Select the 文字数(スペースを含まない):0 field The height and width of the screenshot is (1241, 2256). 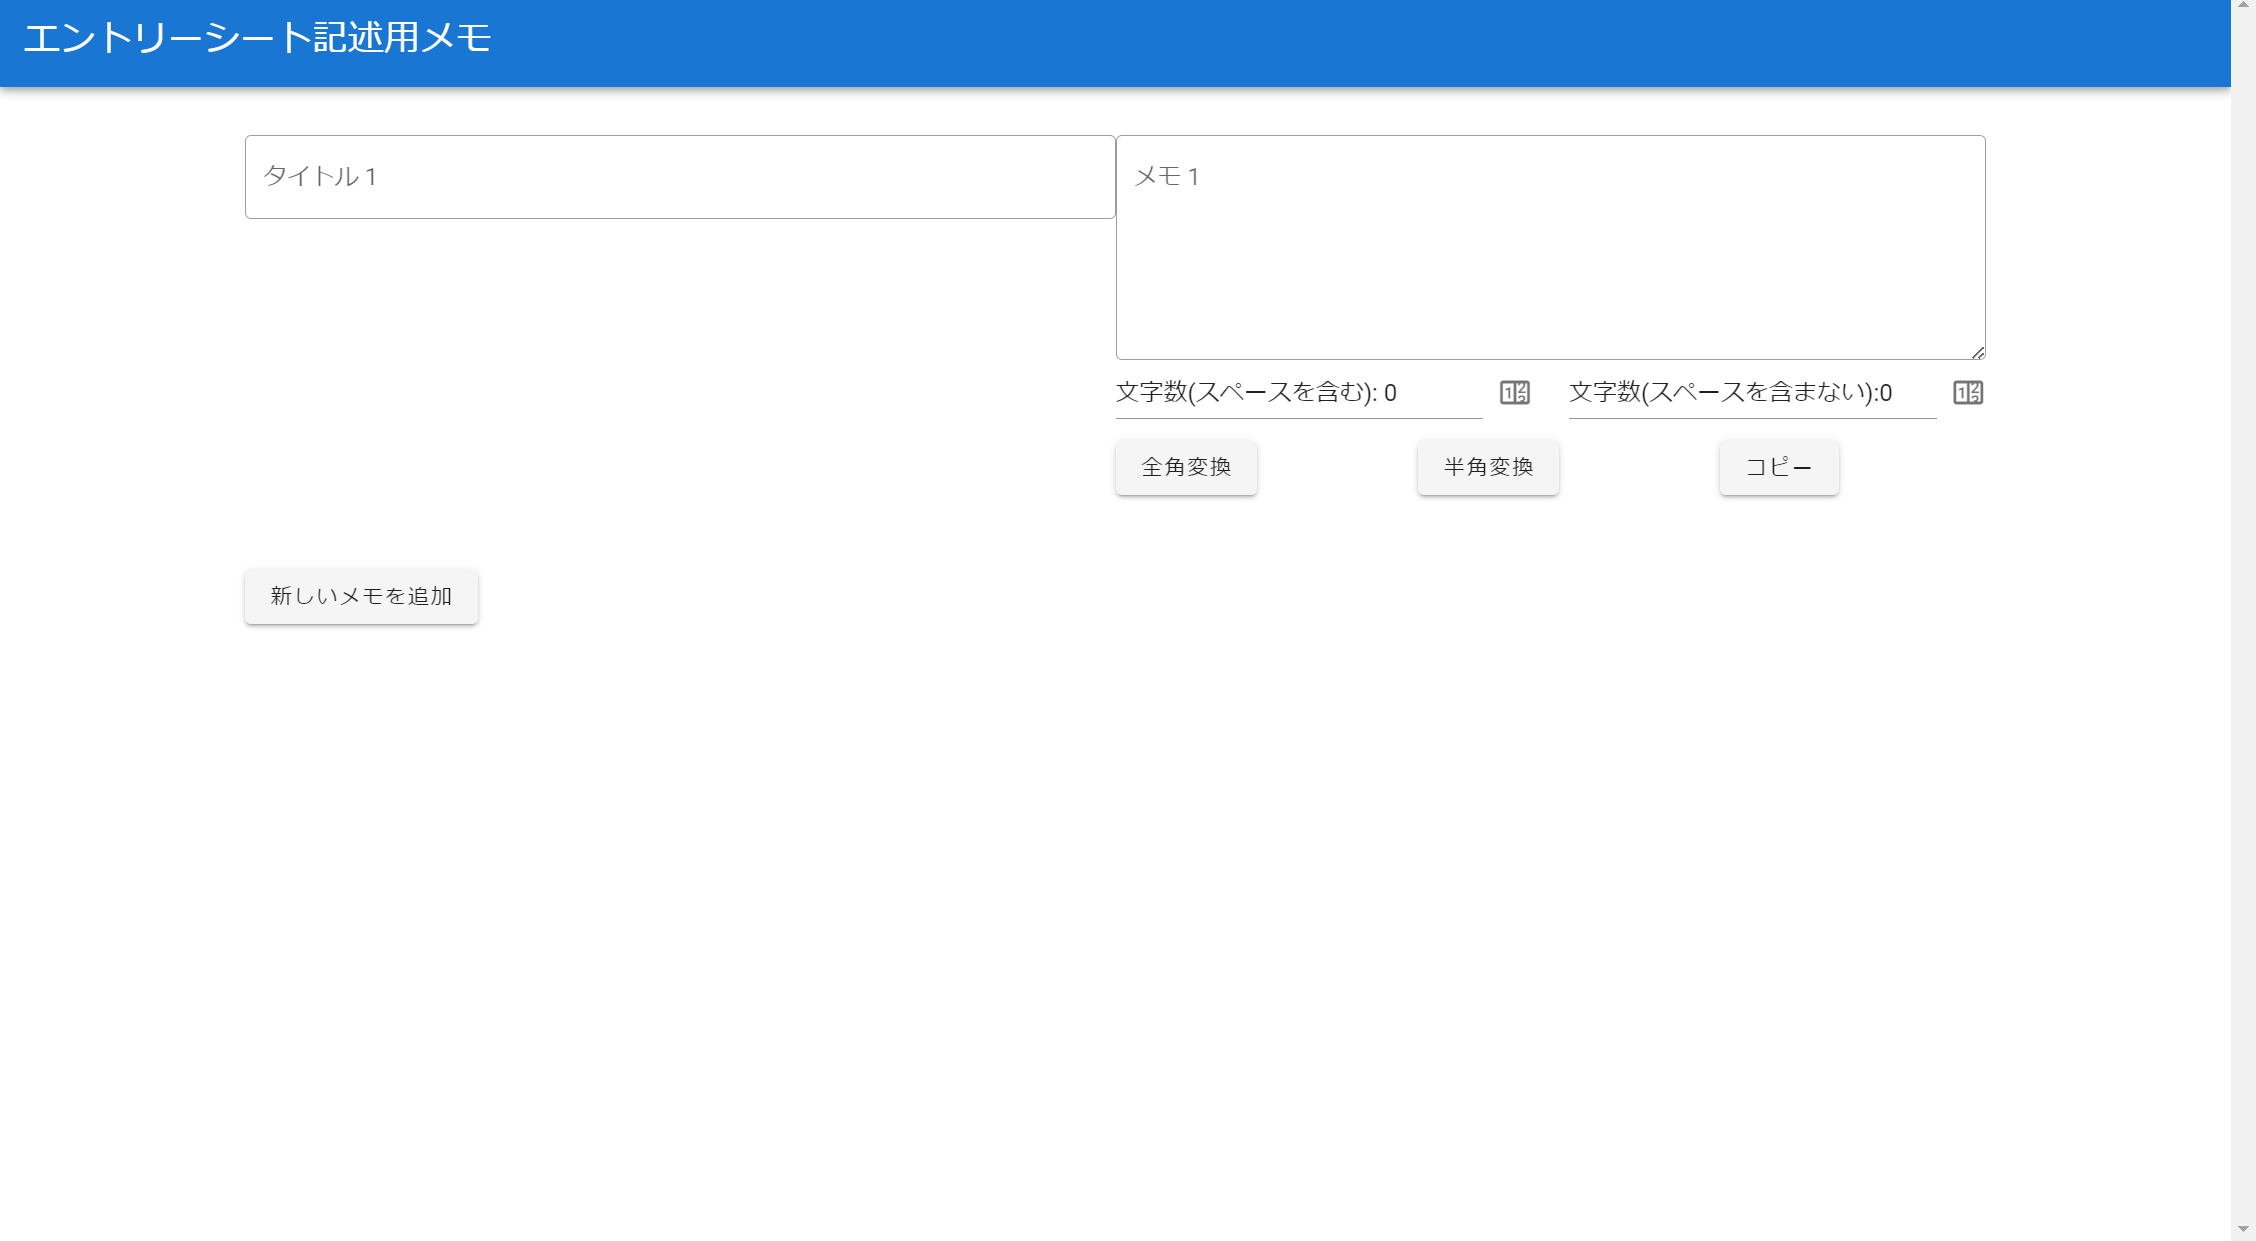pos(1752,393)
